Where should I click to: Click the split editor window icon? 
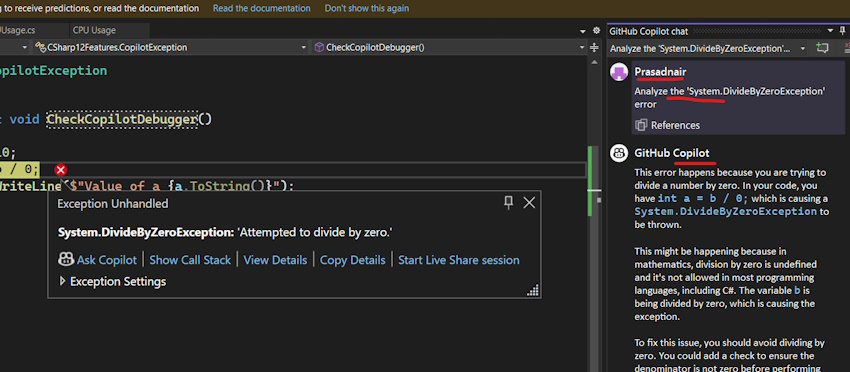(595, 48)
